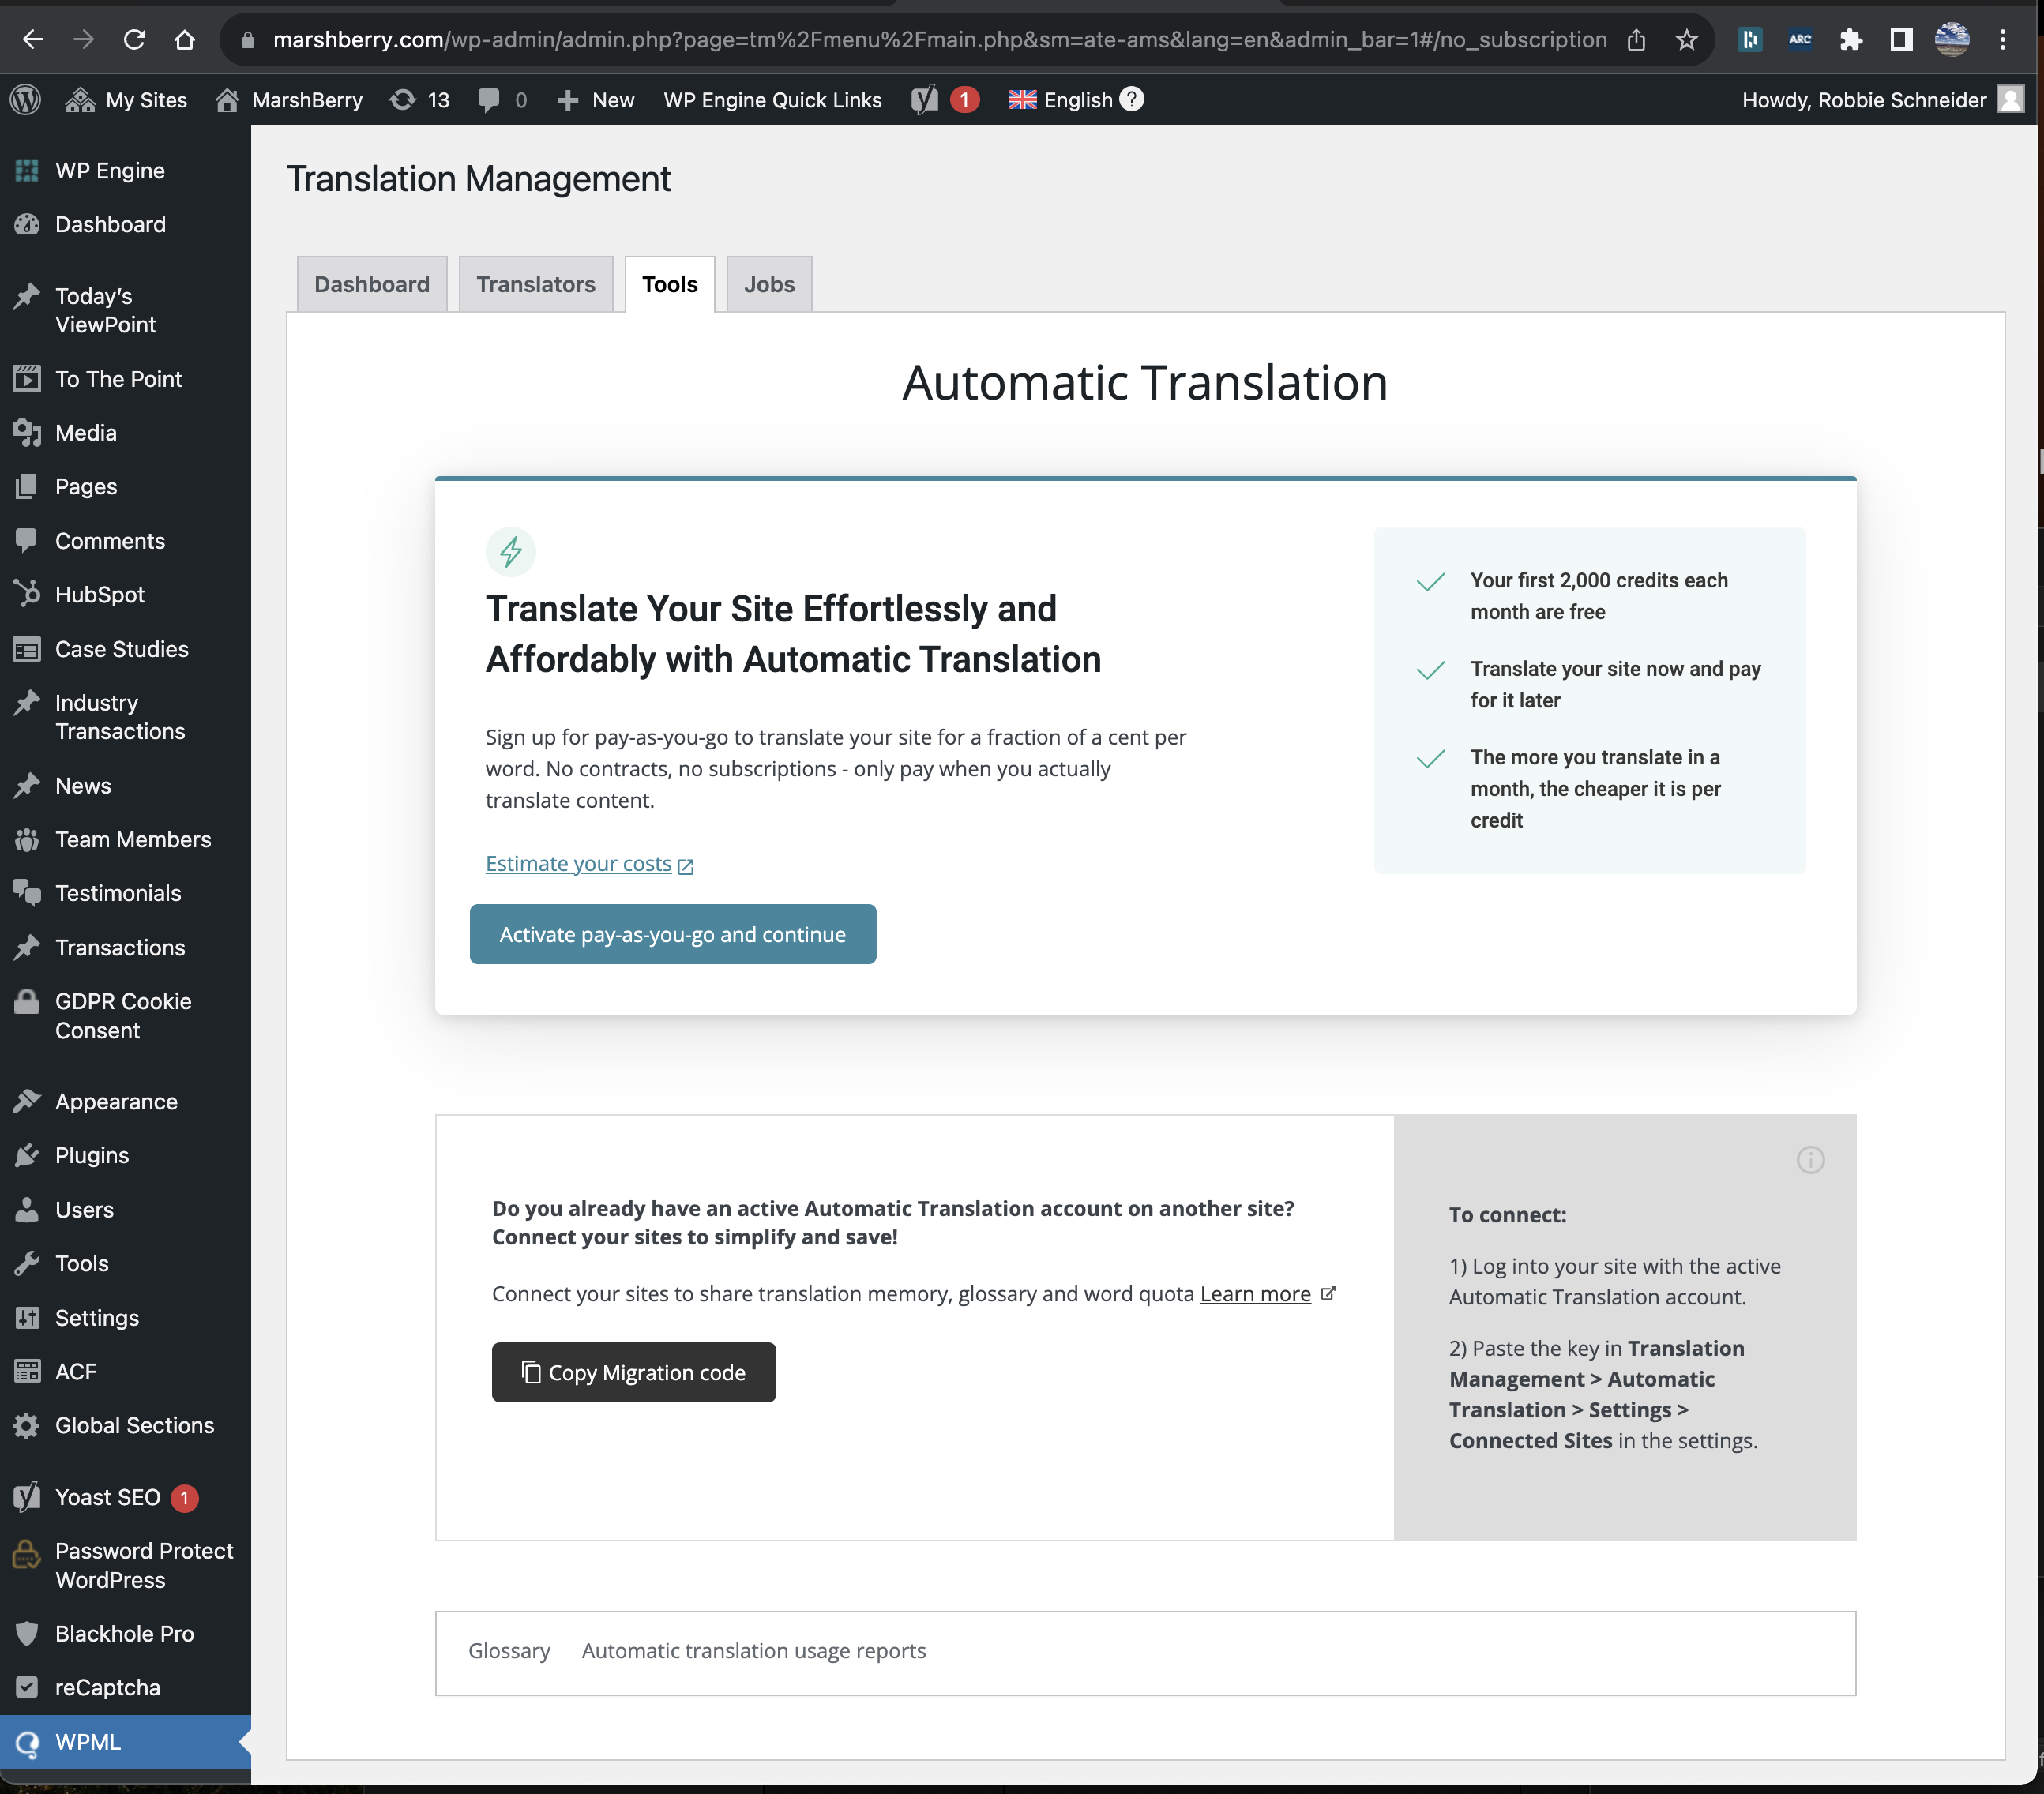Open Howdy, Robbie Schneider account menu
The width and height of the screenshot is (2044, 1794).
[x=1882, y=100]
